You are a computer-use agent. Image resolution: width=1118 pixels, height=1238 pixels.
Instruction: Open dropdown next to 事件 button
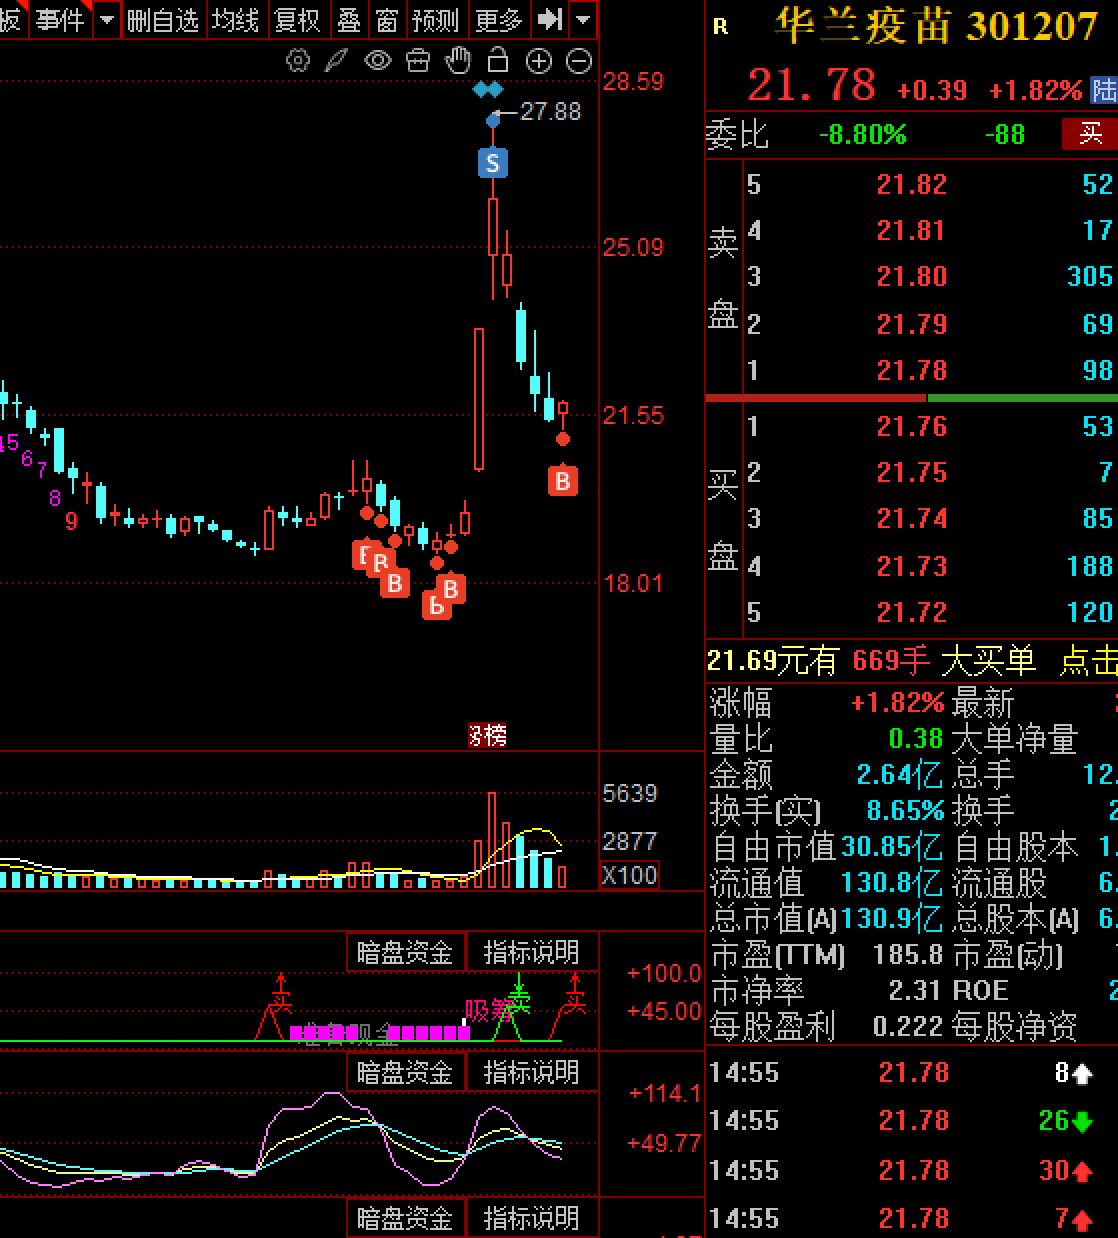pyautogui.click(x=108, y=19)
